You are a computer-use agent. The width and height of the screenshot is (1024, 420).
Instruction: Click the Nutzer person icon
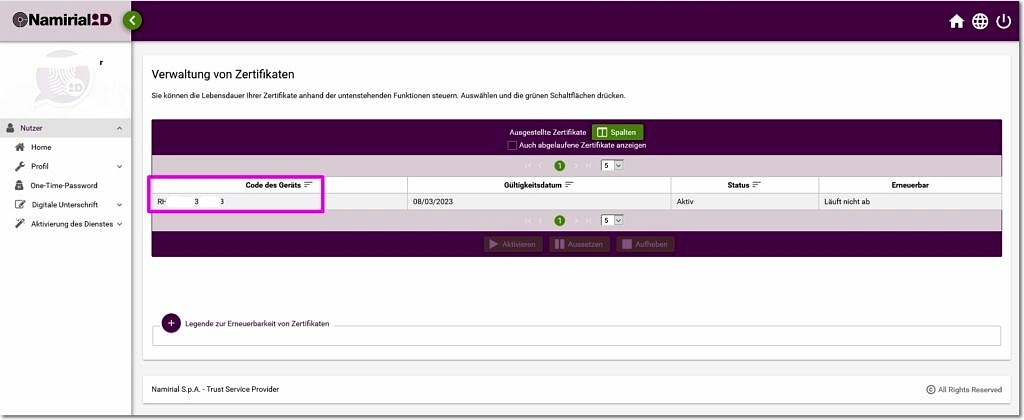(10, 129)
